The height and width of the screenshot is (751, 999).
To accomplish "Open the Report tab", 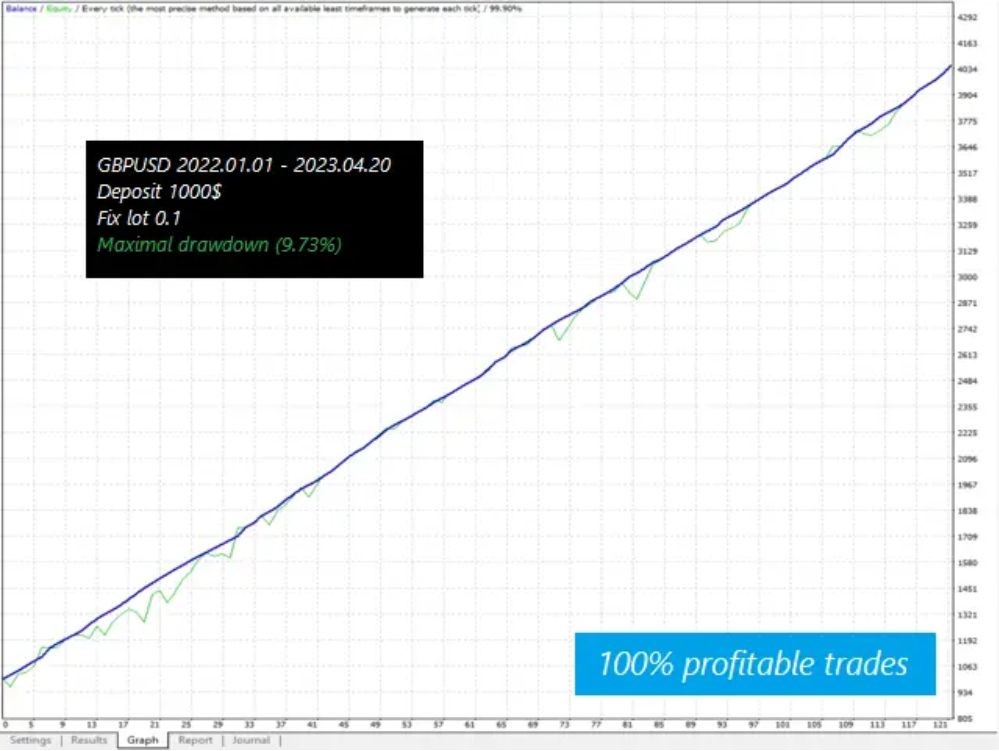I will (195, 741).
